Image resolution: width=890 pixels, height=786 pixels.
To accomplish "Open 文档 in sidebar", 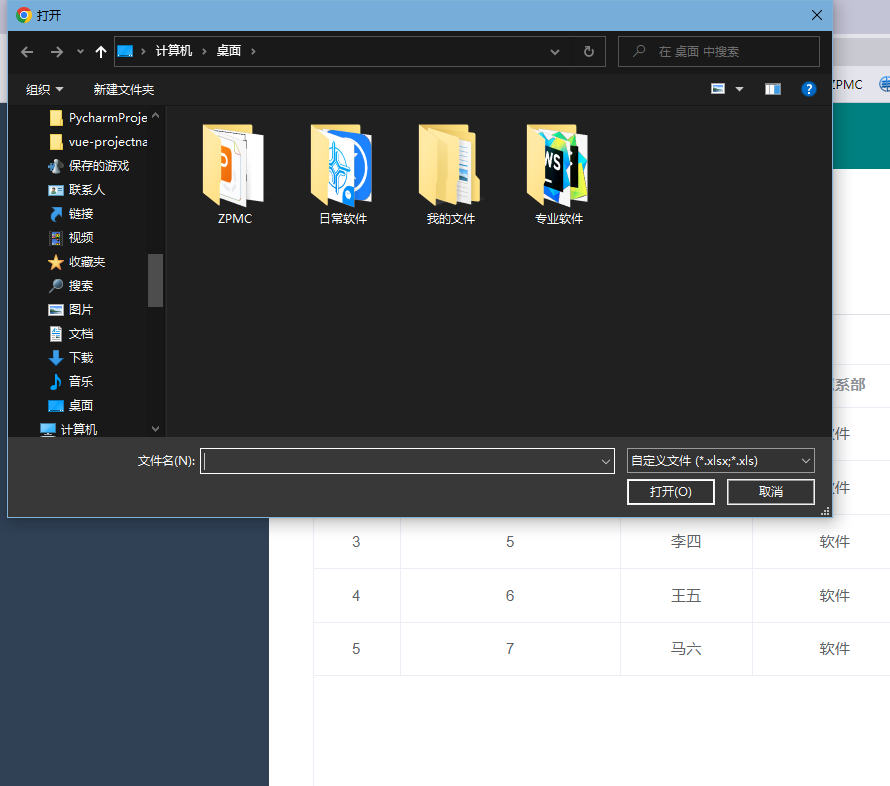I will (x=71, y=334).
